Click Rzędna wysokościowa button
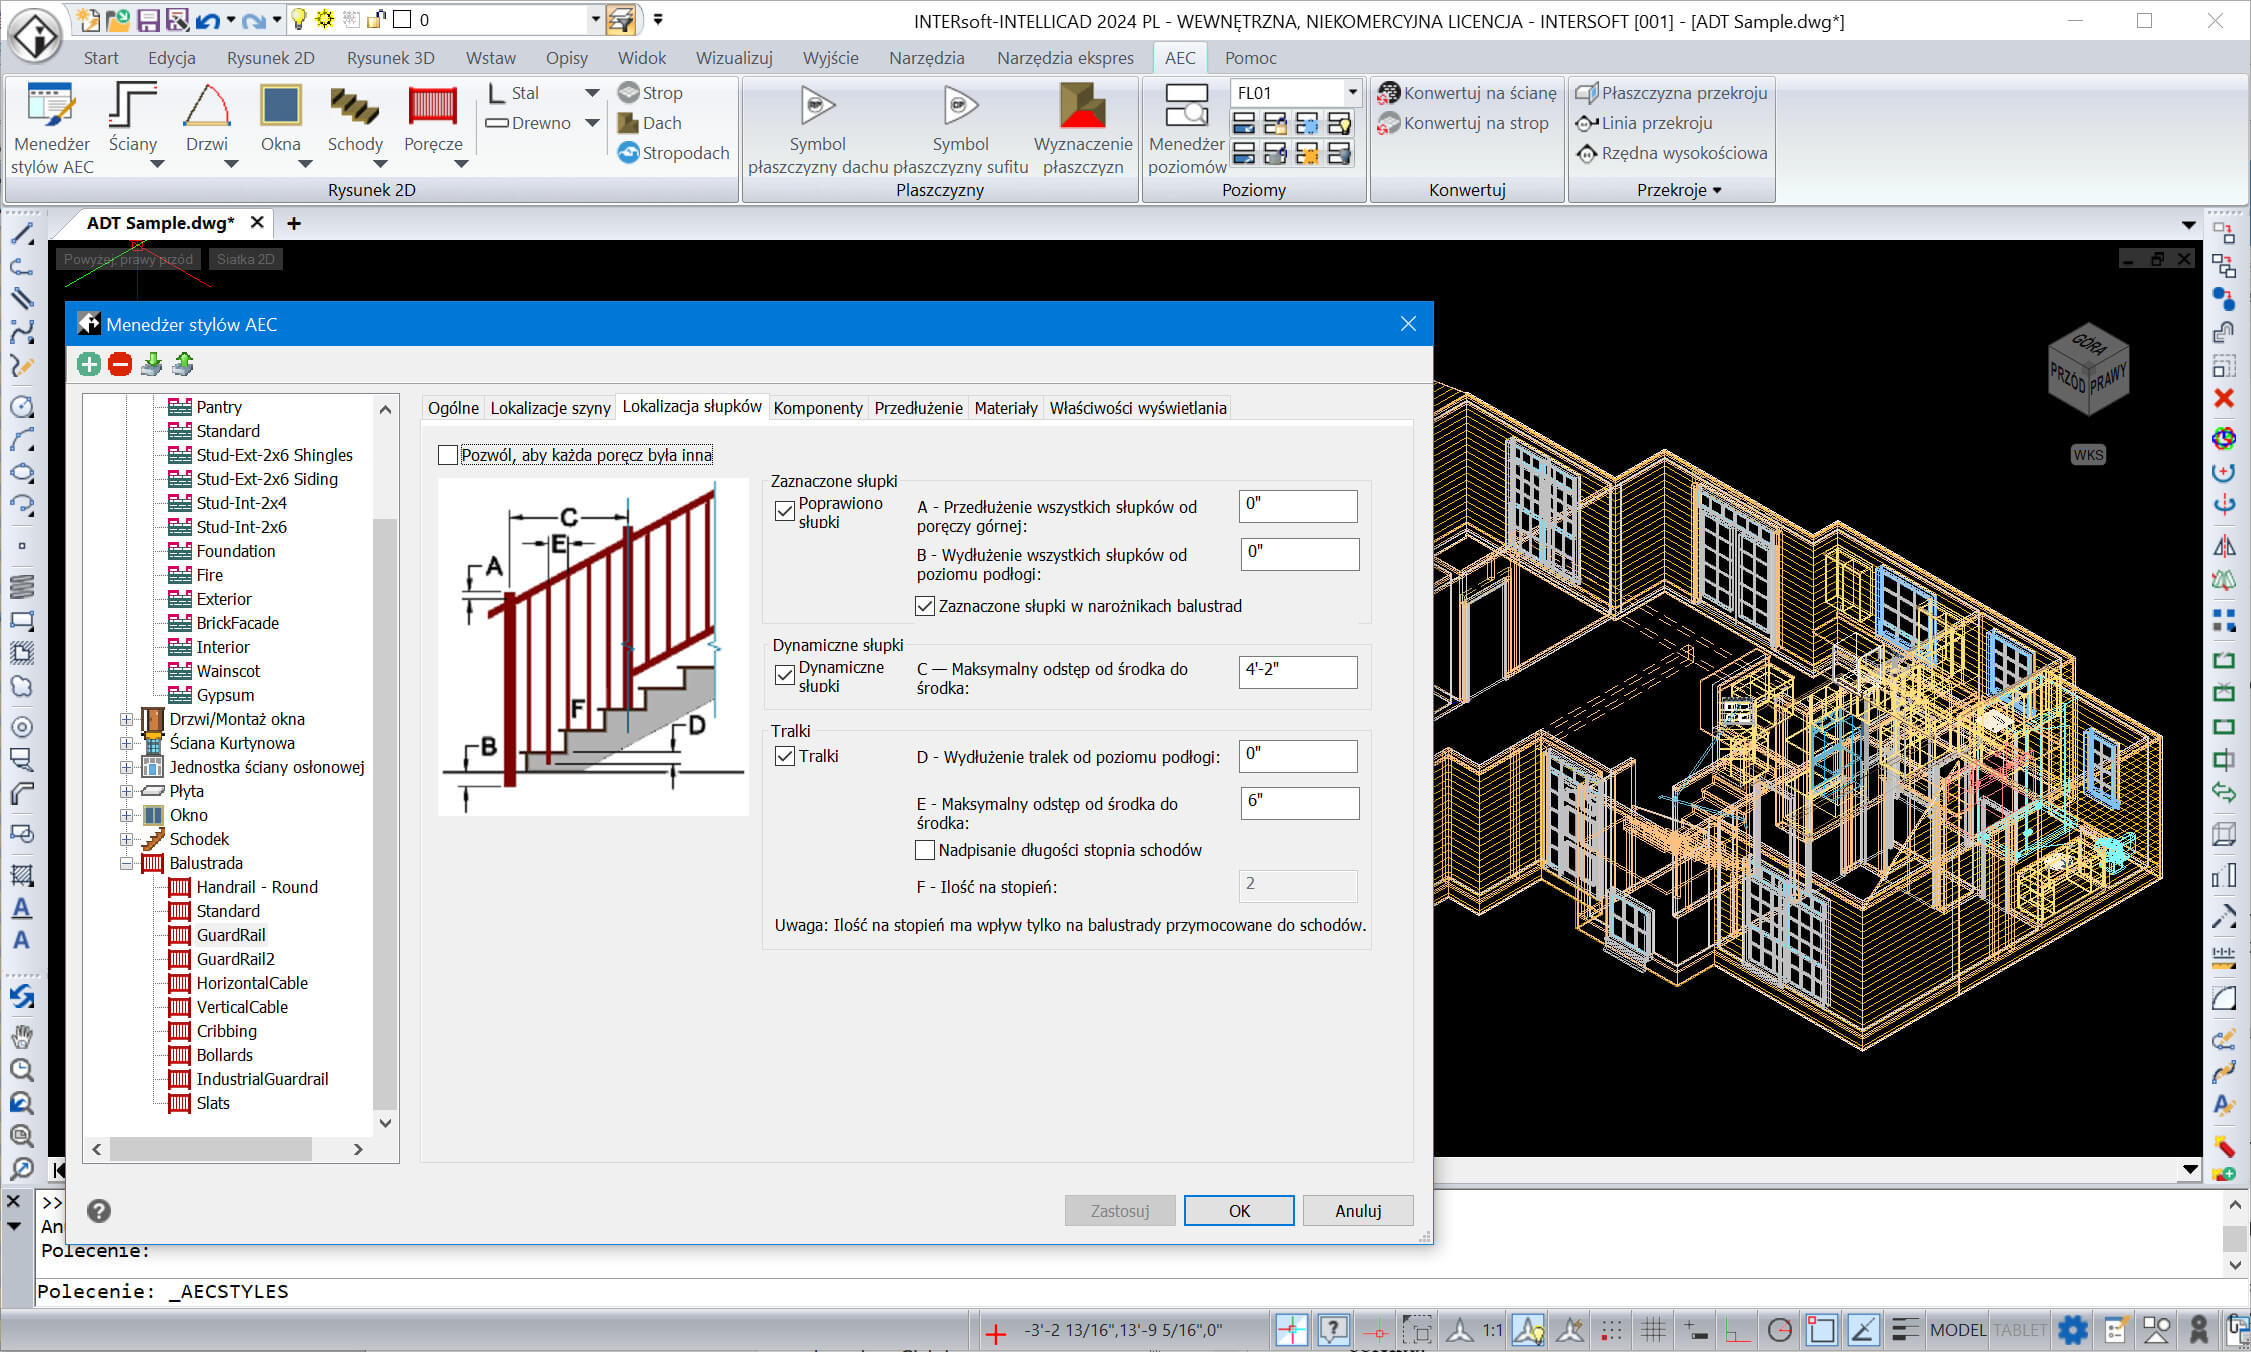This screenshot has height=1352, width=2251. [x=1672, y=153]
